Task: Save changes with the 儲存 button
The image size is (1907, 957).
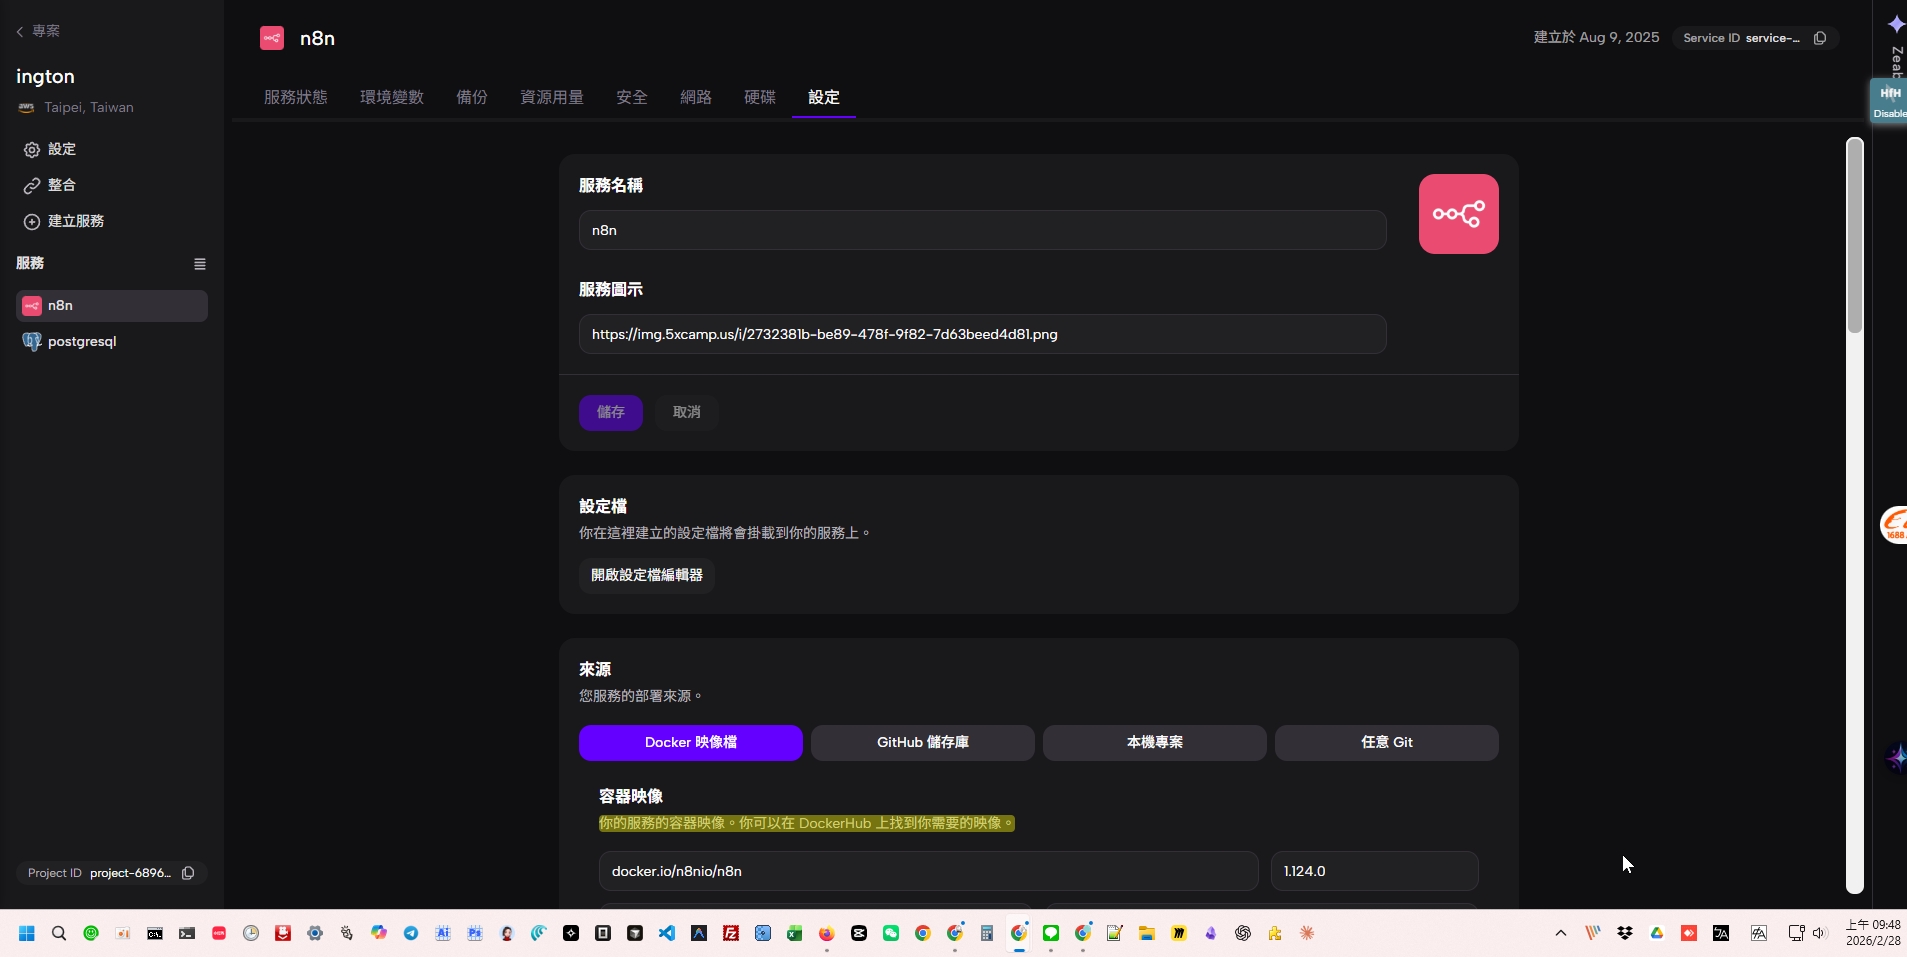Action: 611,412
